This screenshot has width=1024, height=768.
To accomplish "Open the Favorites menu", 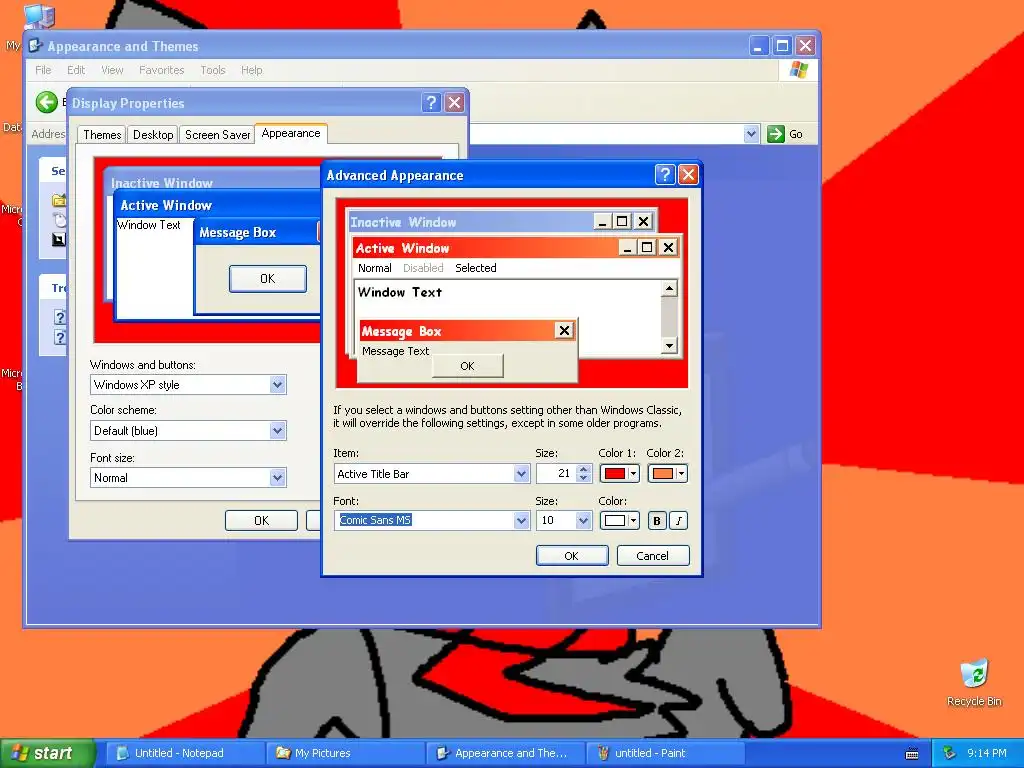I will point(161,70).
